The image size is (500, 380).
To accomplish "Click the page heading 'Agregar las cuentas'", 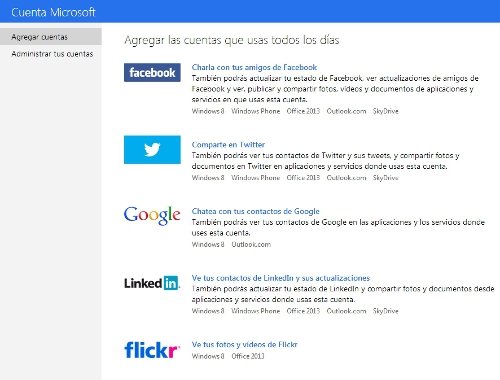I will [x=232, y=40].
